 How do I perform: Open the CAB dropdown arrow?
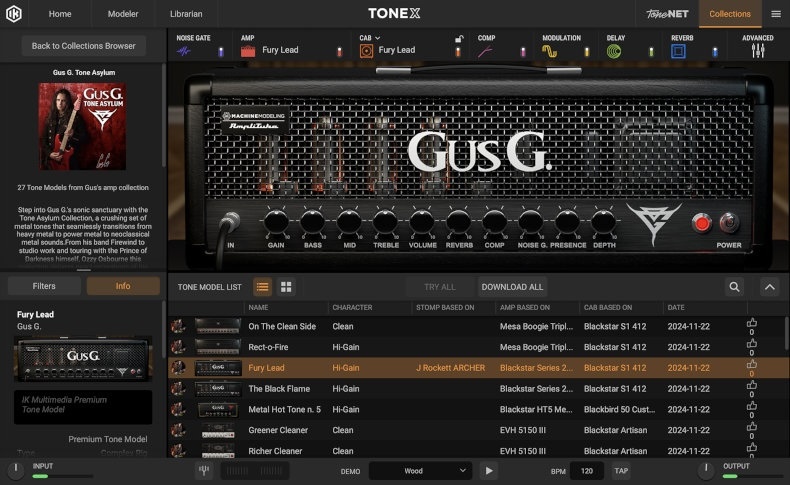pyautogui.click(x=377, y=38)
